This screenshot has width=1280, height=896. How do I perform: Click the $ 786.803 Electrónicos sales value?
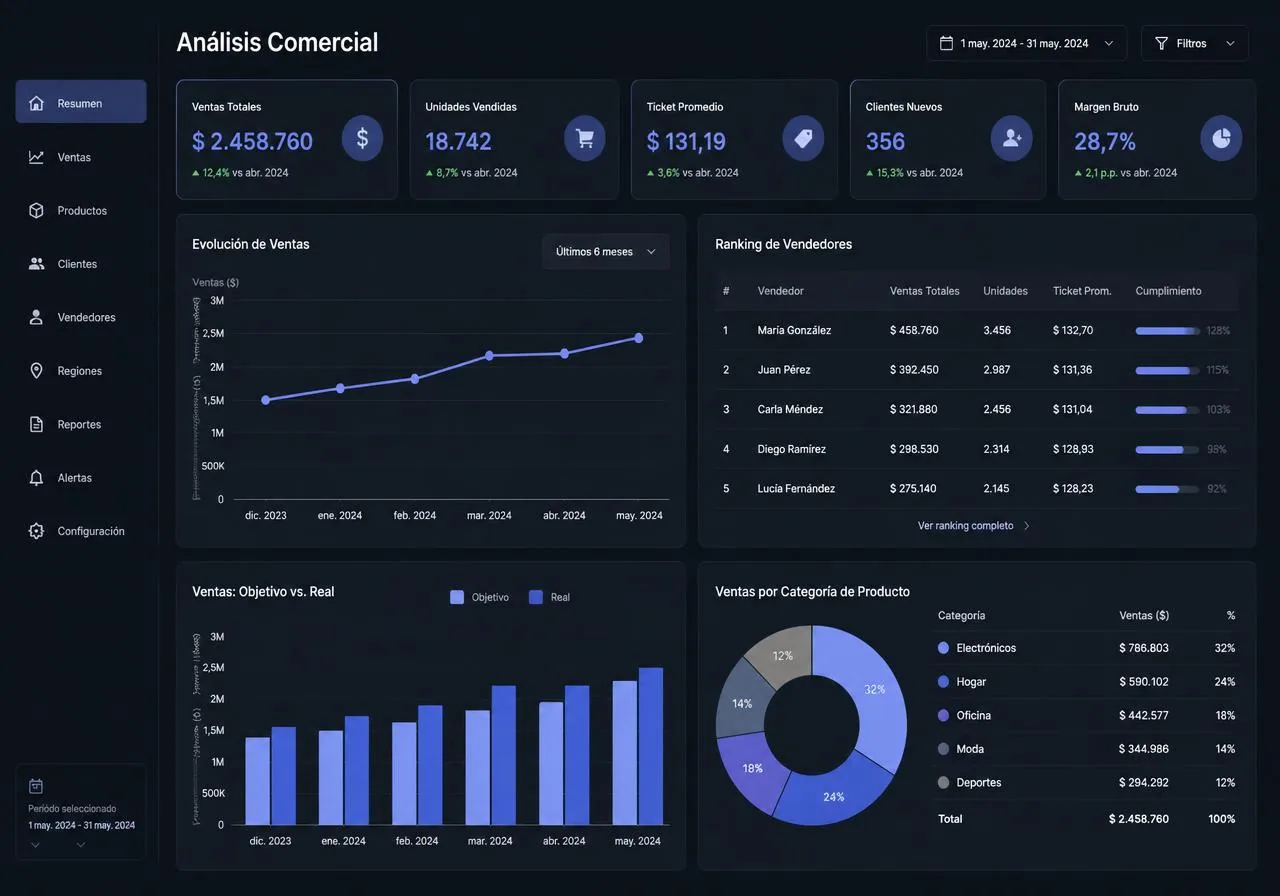click(x=1144, y=648)
